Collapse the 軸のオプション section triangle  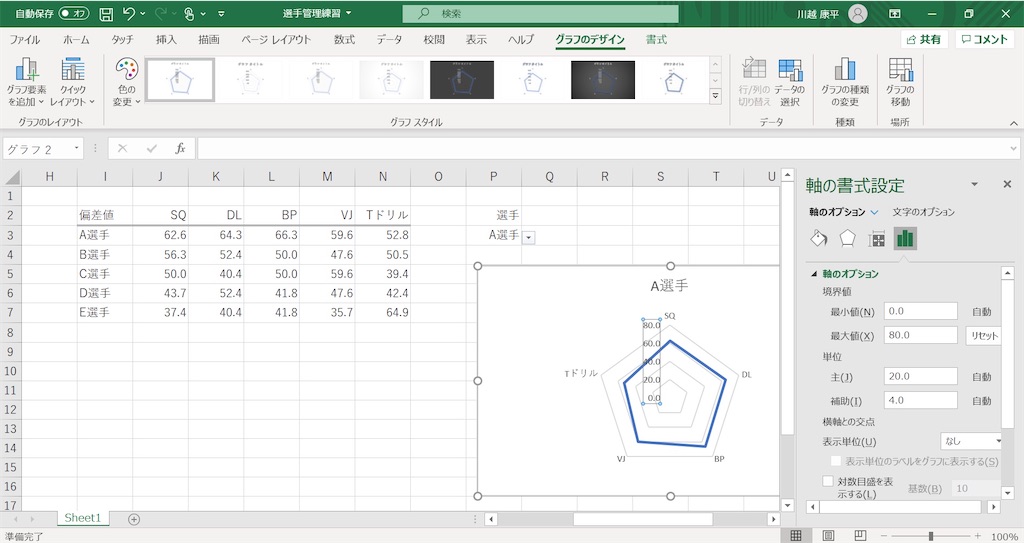[x=814, y=274]
